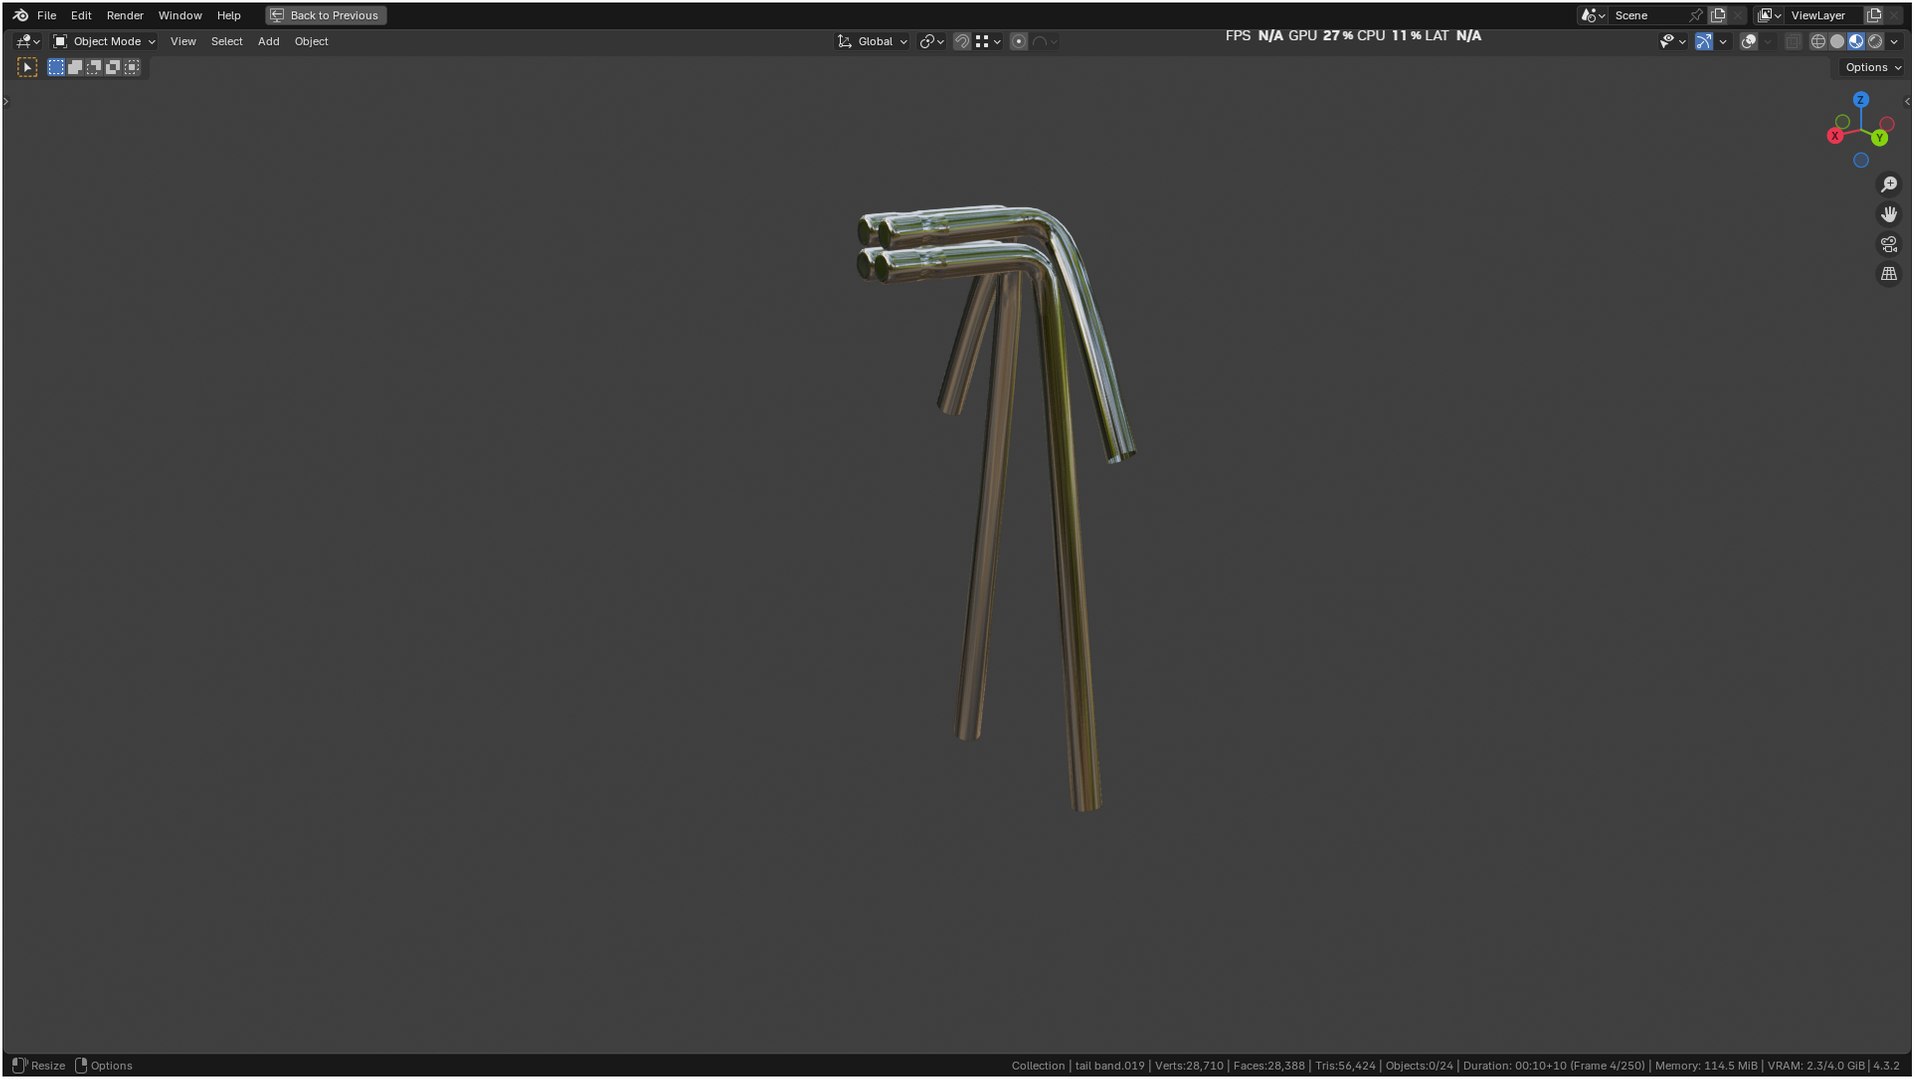Open the viewport Select menu
The height and width of the screenshot is (1080, 1915).
(227, 41)
